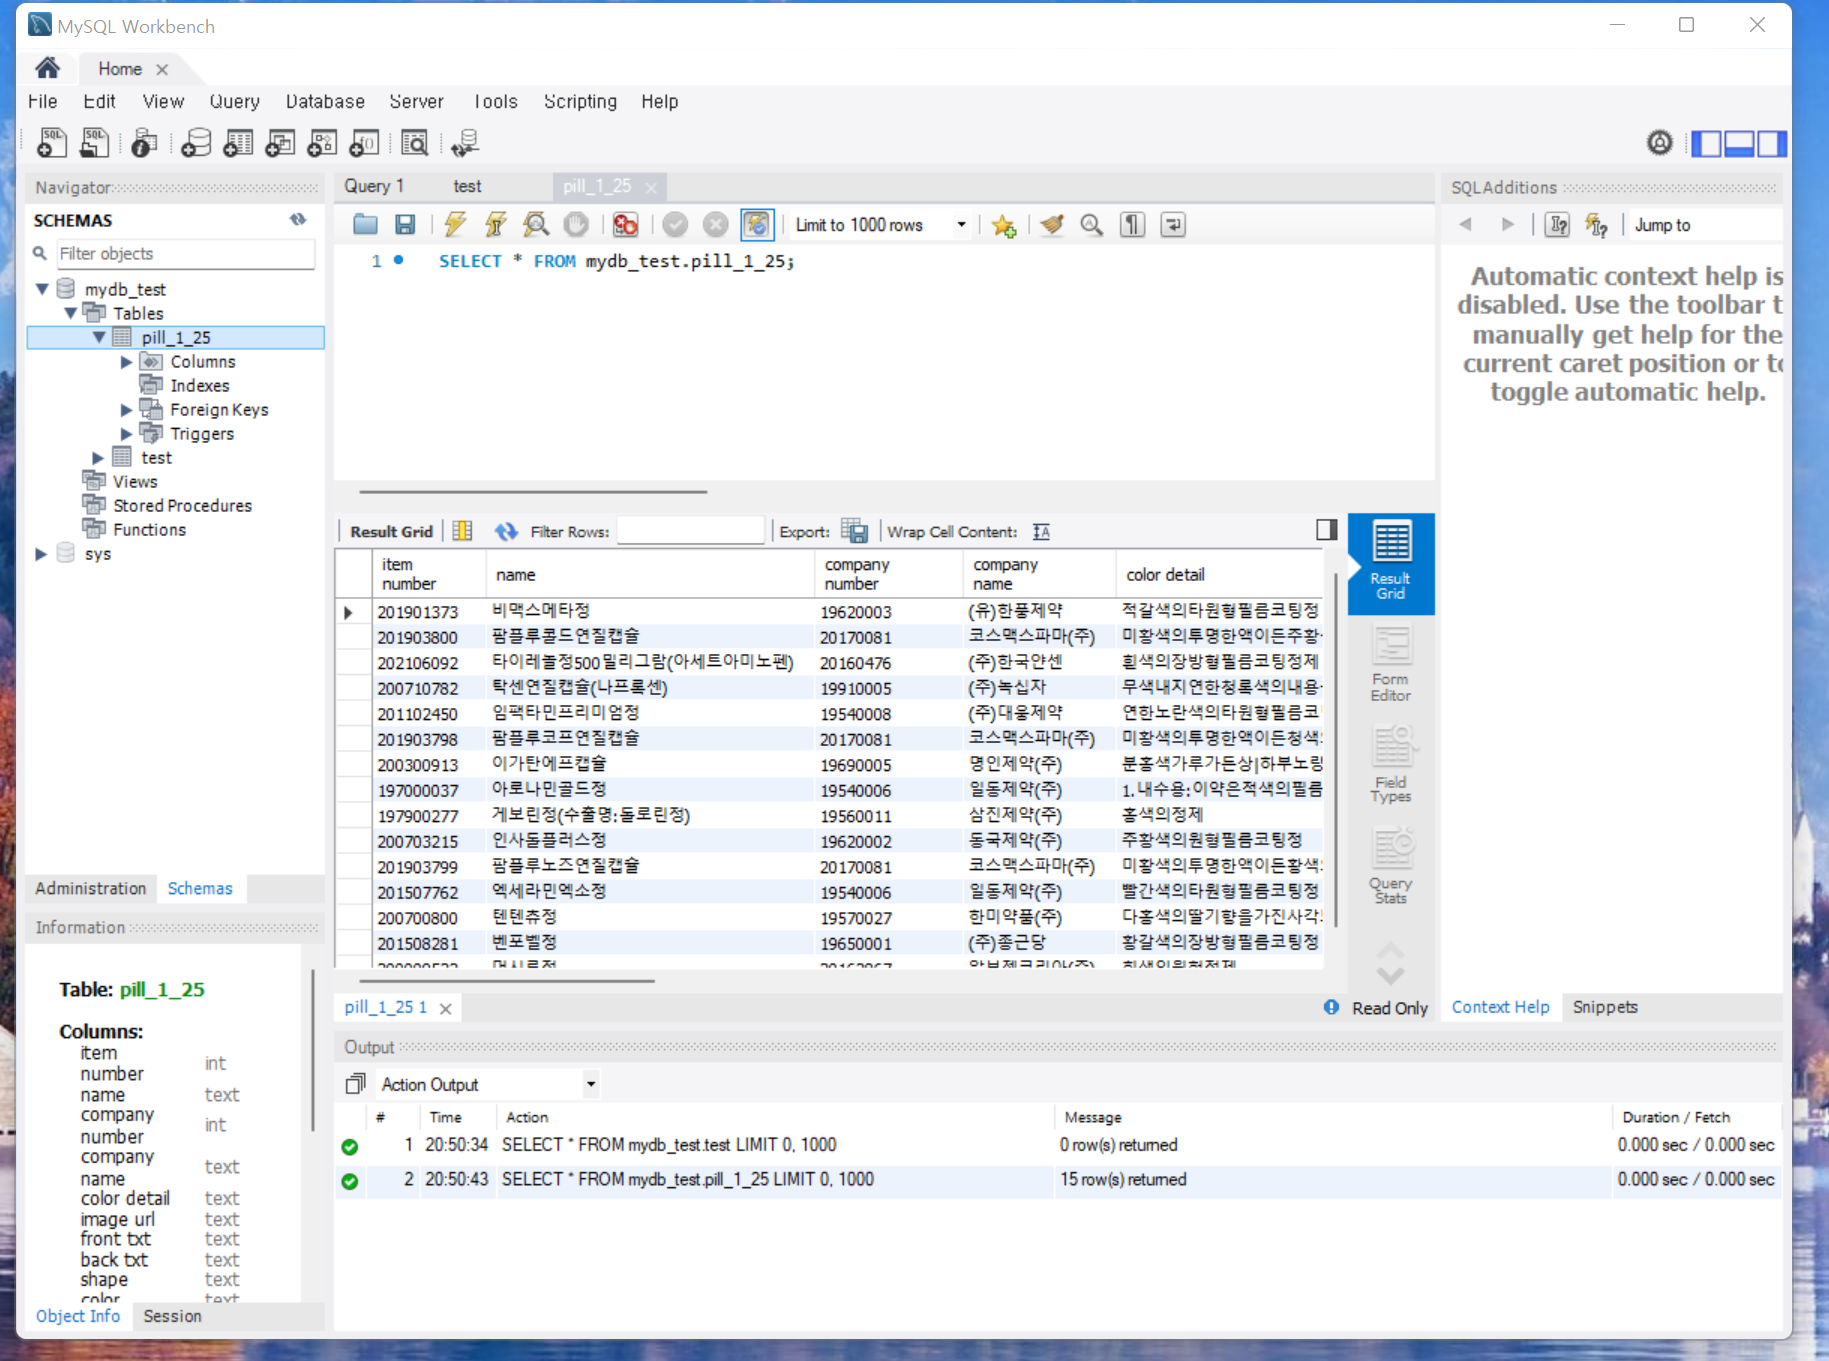Open the Field Types panel
This screenshot has width=1829, height=1361.
[1390, 765]
